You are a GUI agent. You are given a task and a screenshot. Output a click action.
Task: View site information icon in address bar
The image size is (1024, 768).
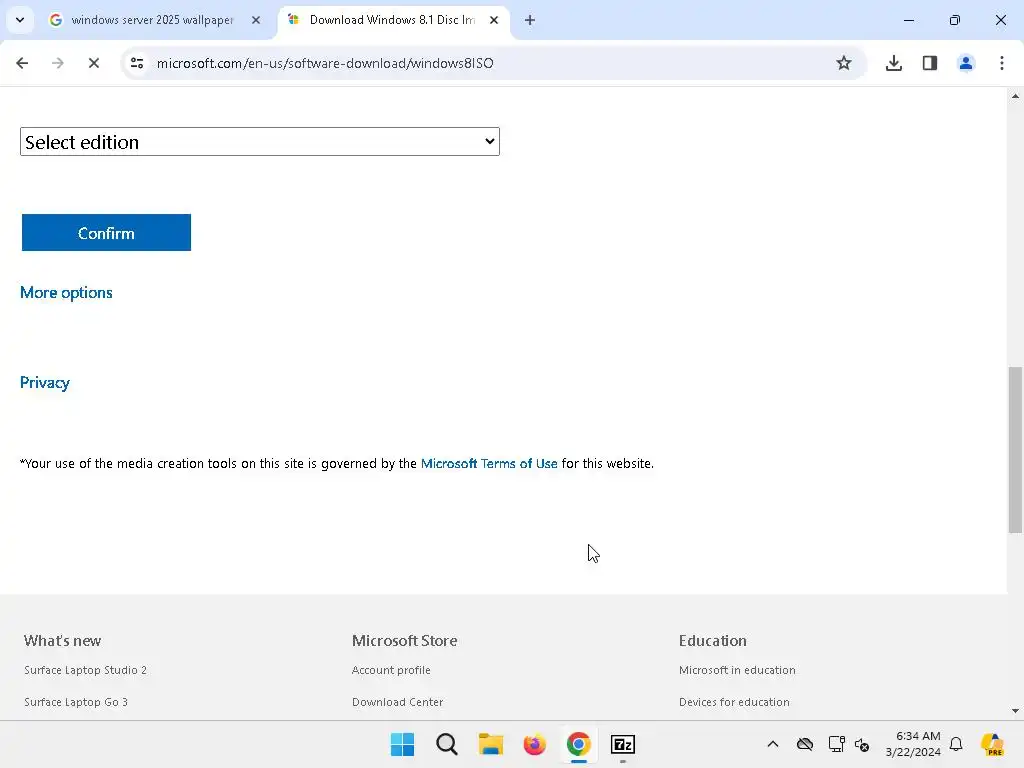[x=137, y=63]
